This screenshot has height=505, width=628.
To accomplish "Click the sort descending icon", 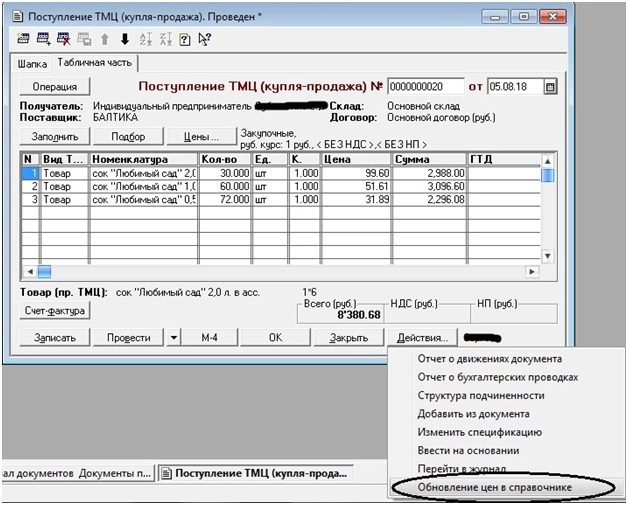I will coord(166,40).
